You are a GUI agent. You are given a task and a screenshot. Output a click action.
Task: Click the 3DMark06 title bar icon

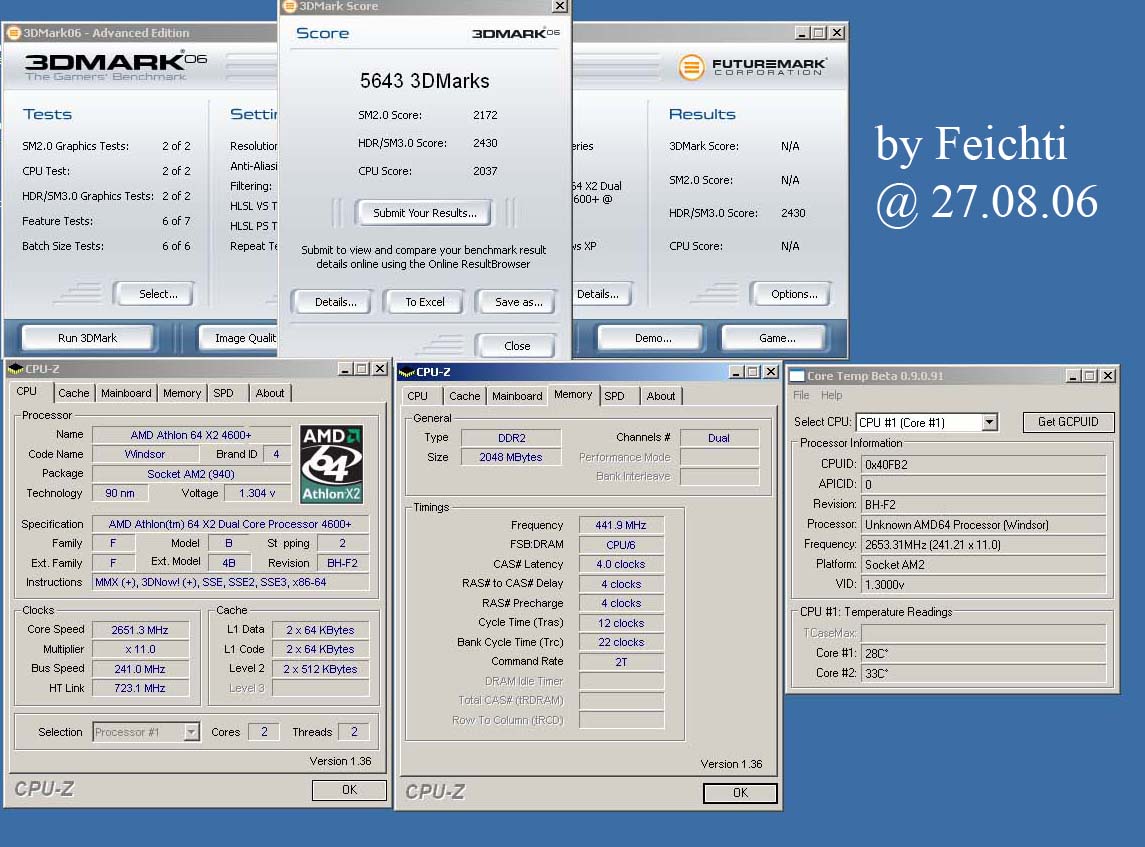(x=12, y=33)
